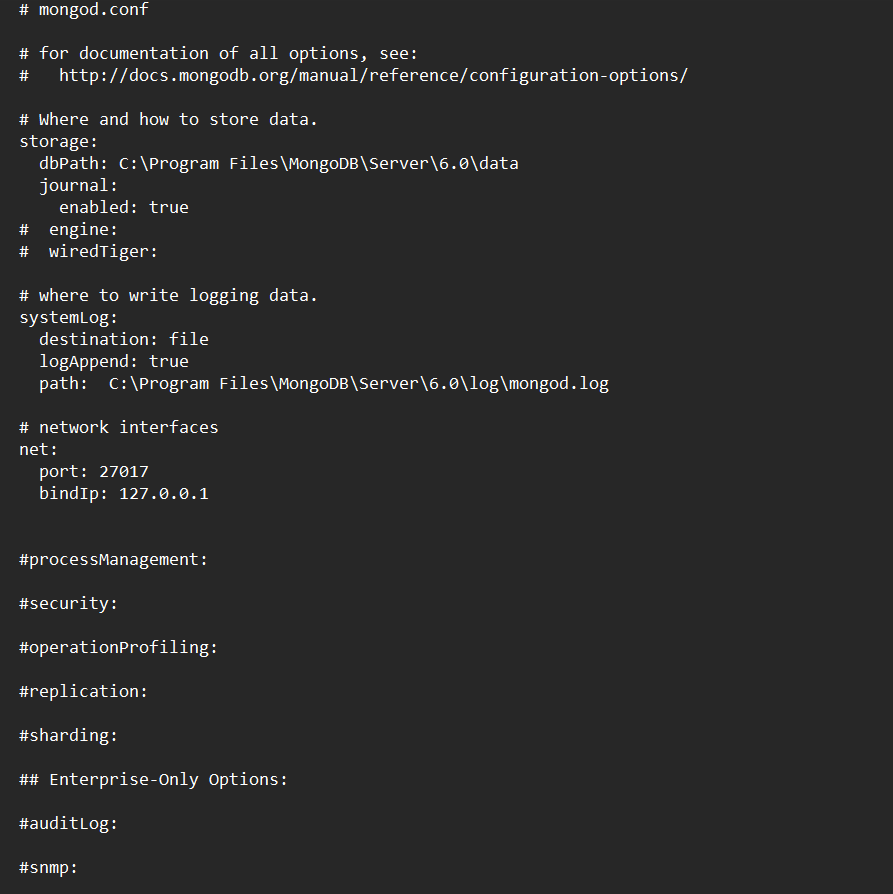The image size is (893, 894).
Task: Place cursor on the "net:" line
Action: [39, 449]
